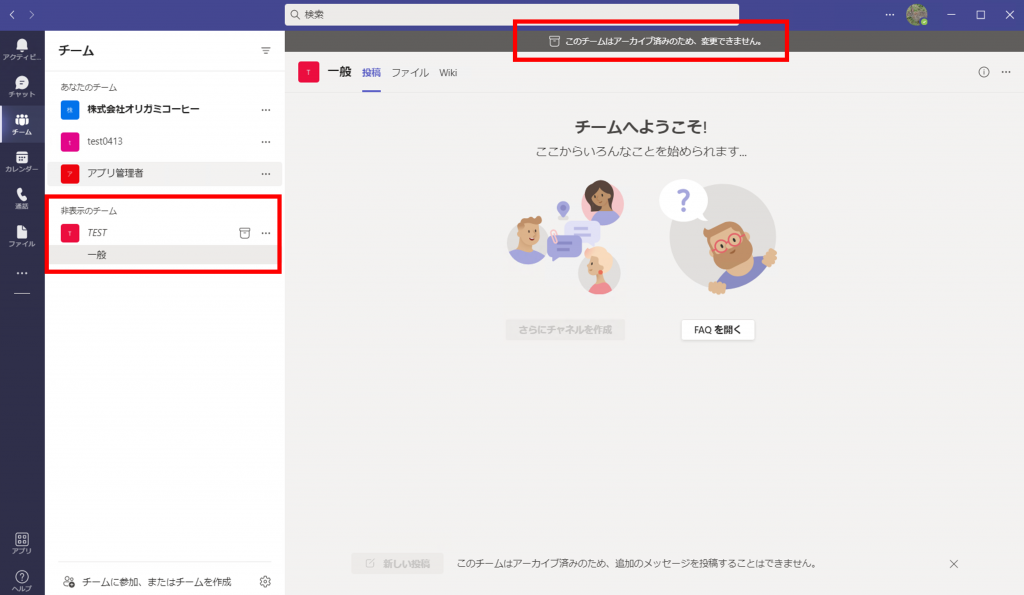1024x595 pixels.
Task: Switch to the ファイル tab
Action: coord(410,73)
